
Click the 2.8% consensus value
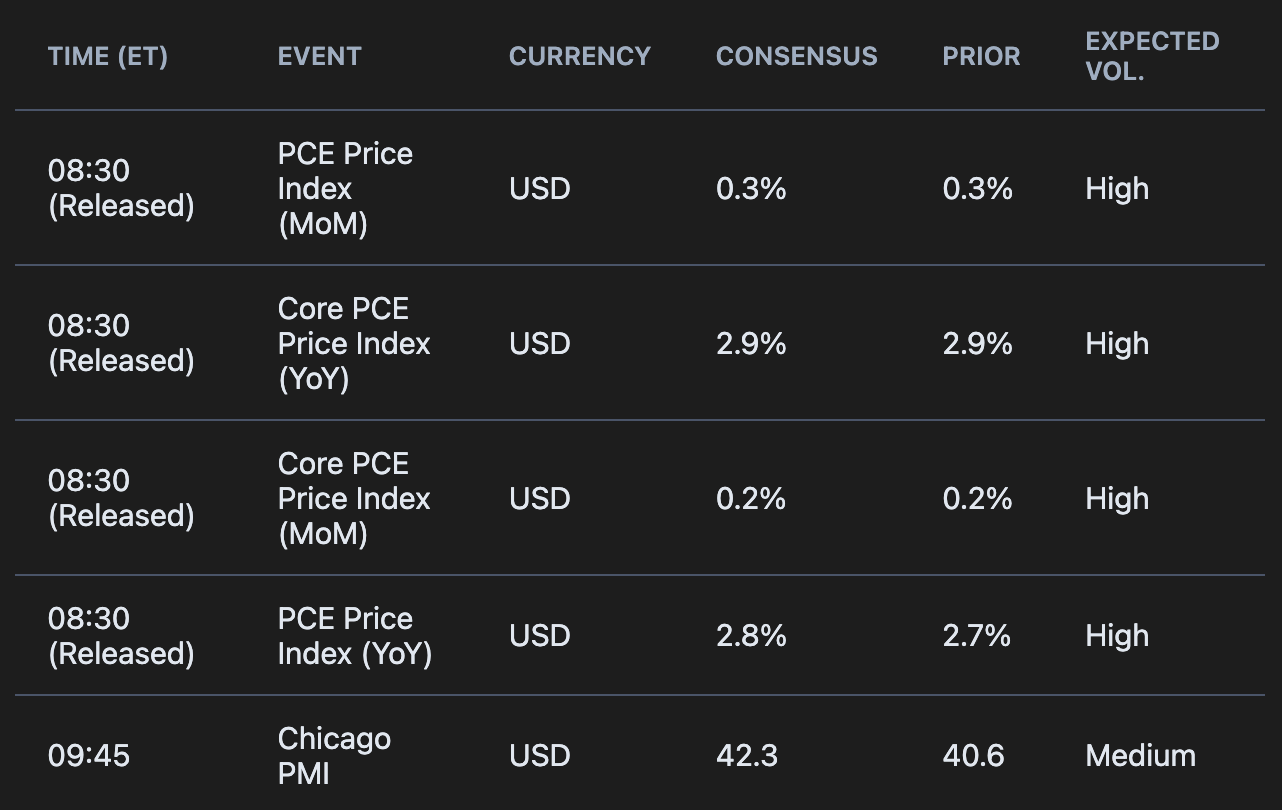point(751,636)
